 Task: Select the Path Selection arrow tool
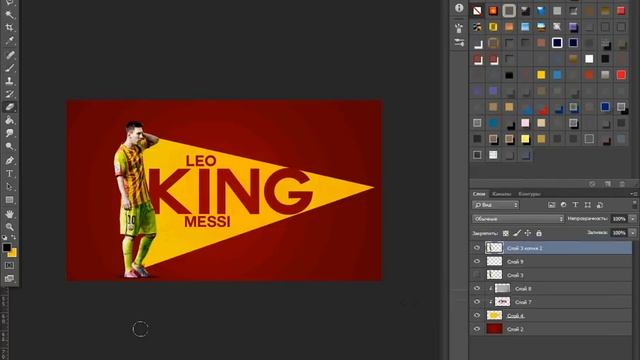(x=9, y=187)
